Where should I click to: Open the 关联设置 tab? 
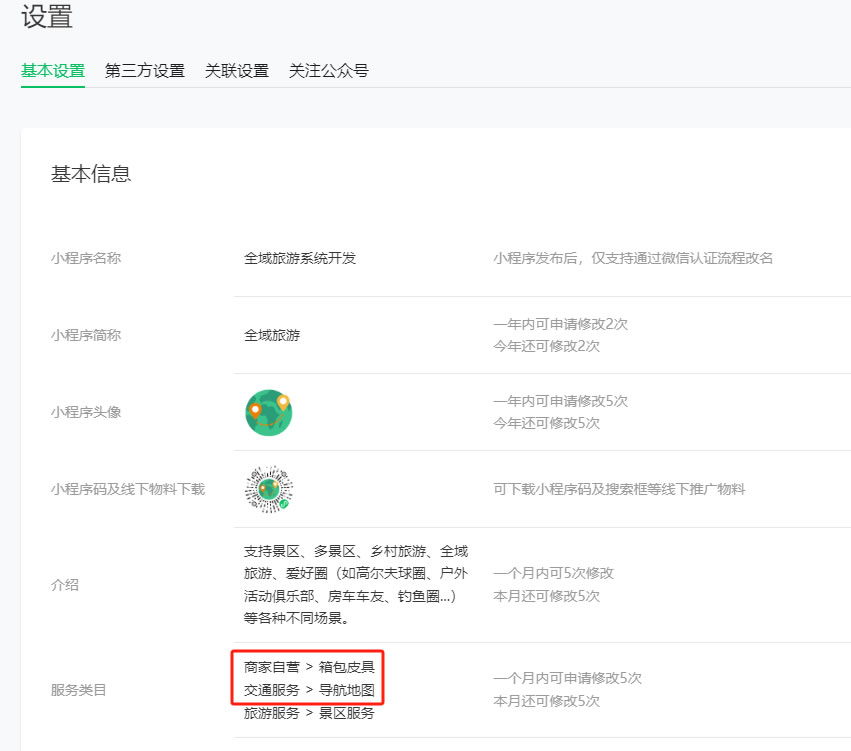click(x=237, y=71)
